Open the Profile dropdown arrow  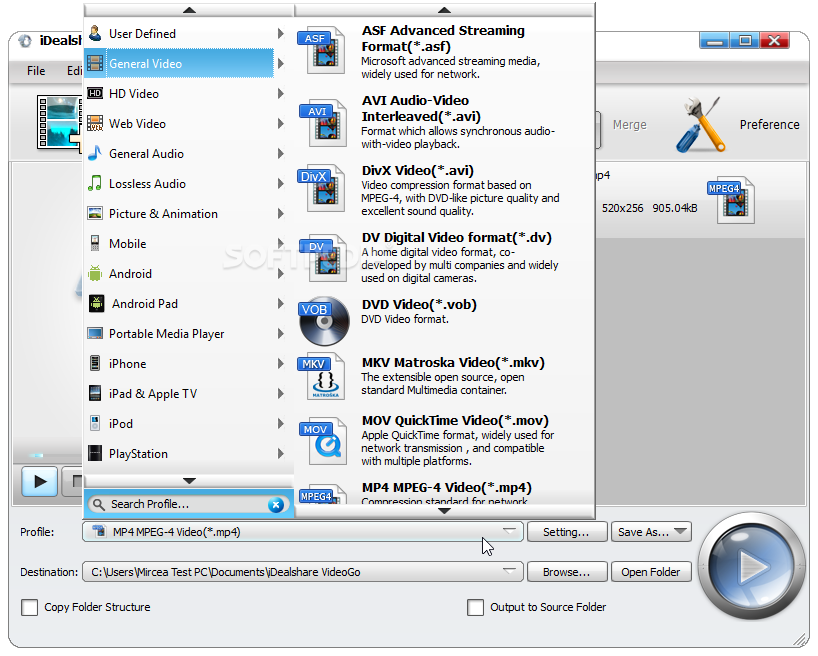[509, 531]
